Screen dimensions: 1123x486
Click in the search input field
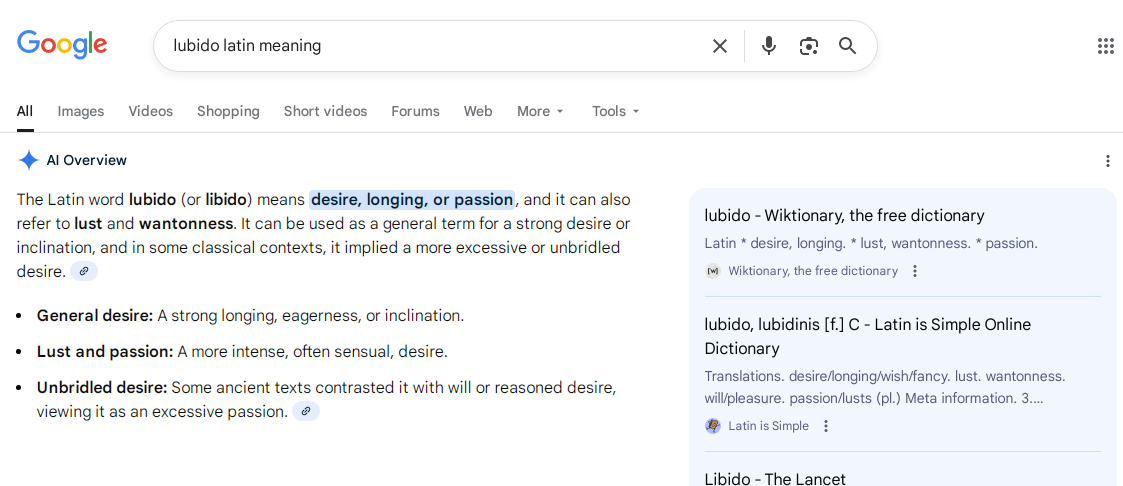click(x=430, y=46)
